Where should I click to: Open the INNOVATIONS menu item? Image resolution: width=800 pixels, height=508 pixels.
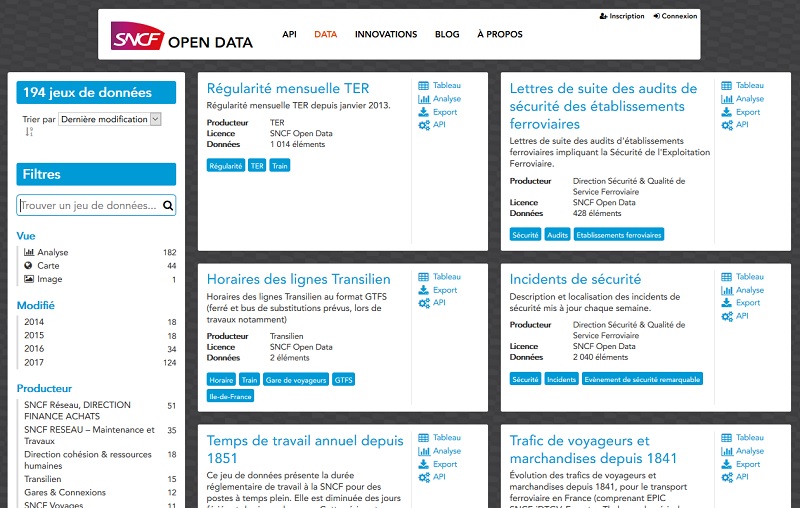[x=386, y=34]
